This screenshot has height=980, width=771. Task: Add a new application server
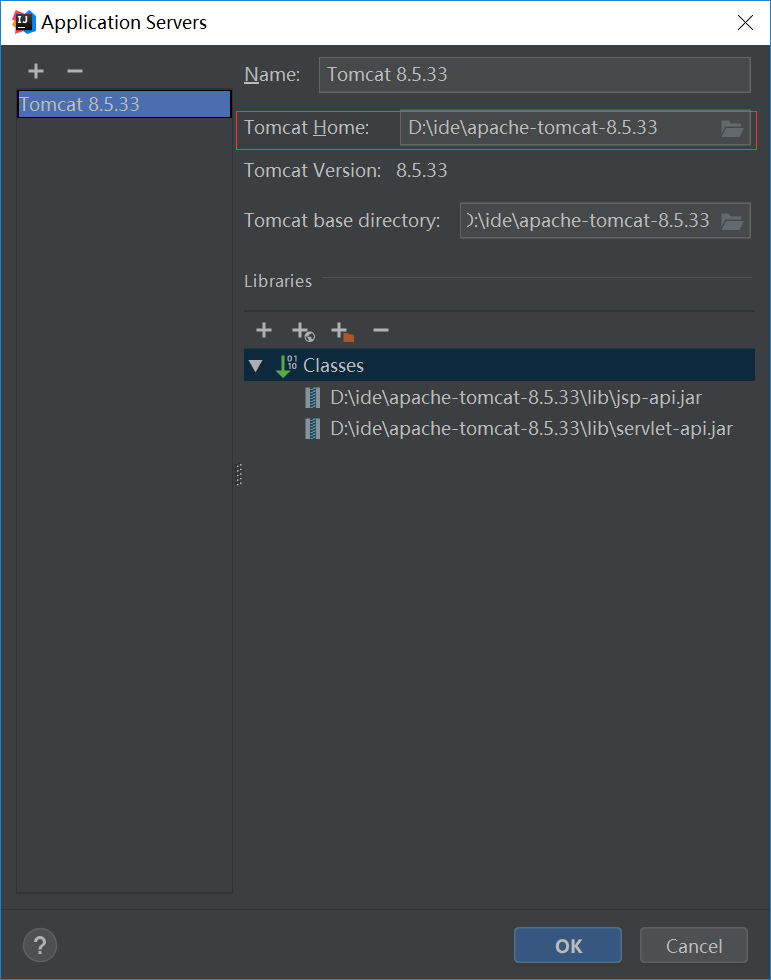point(36,71)
